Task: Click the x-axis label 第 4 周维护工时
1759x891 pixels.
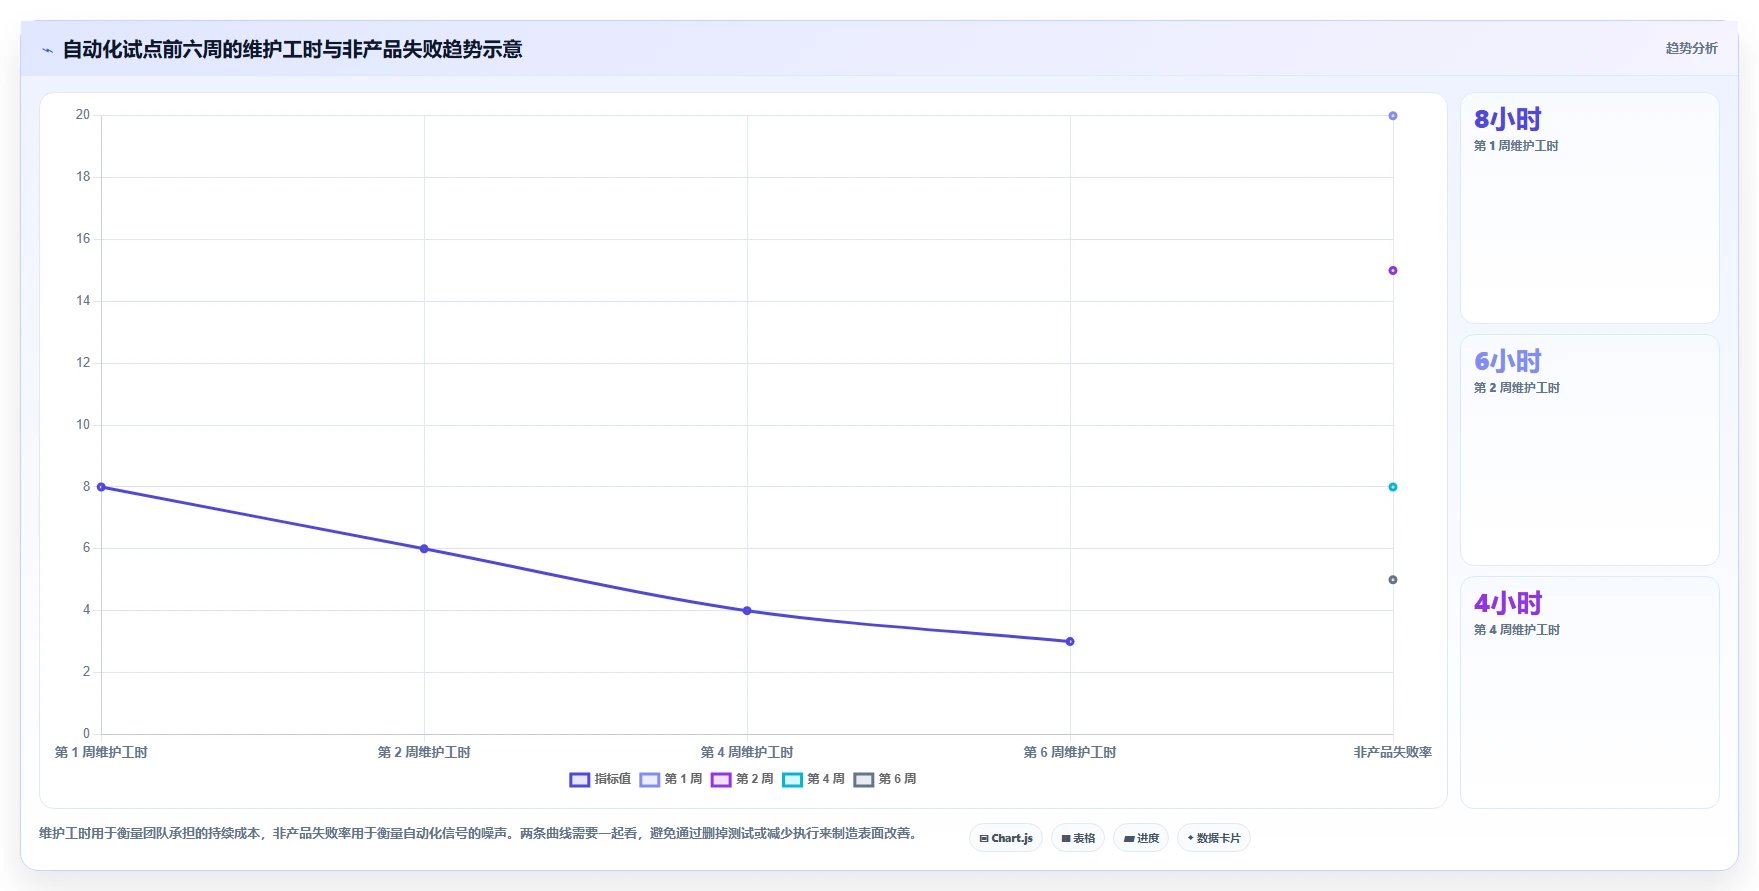Action: (x=747, y=752)
